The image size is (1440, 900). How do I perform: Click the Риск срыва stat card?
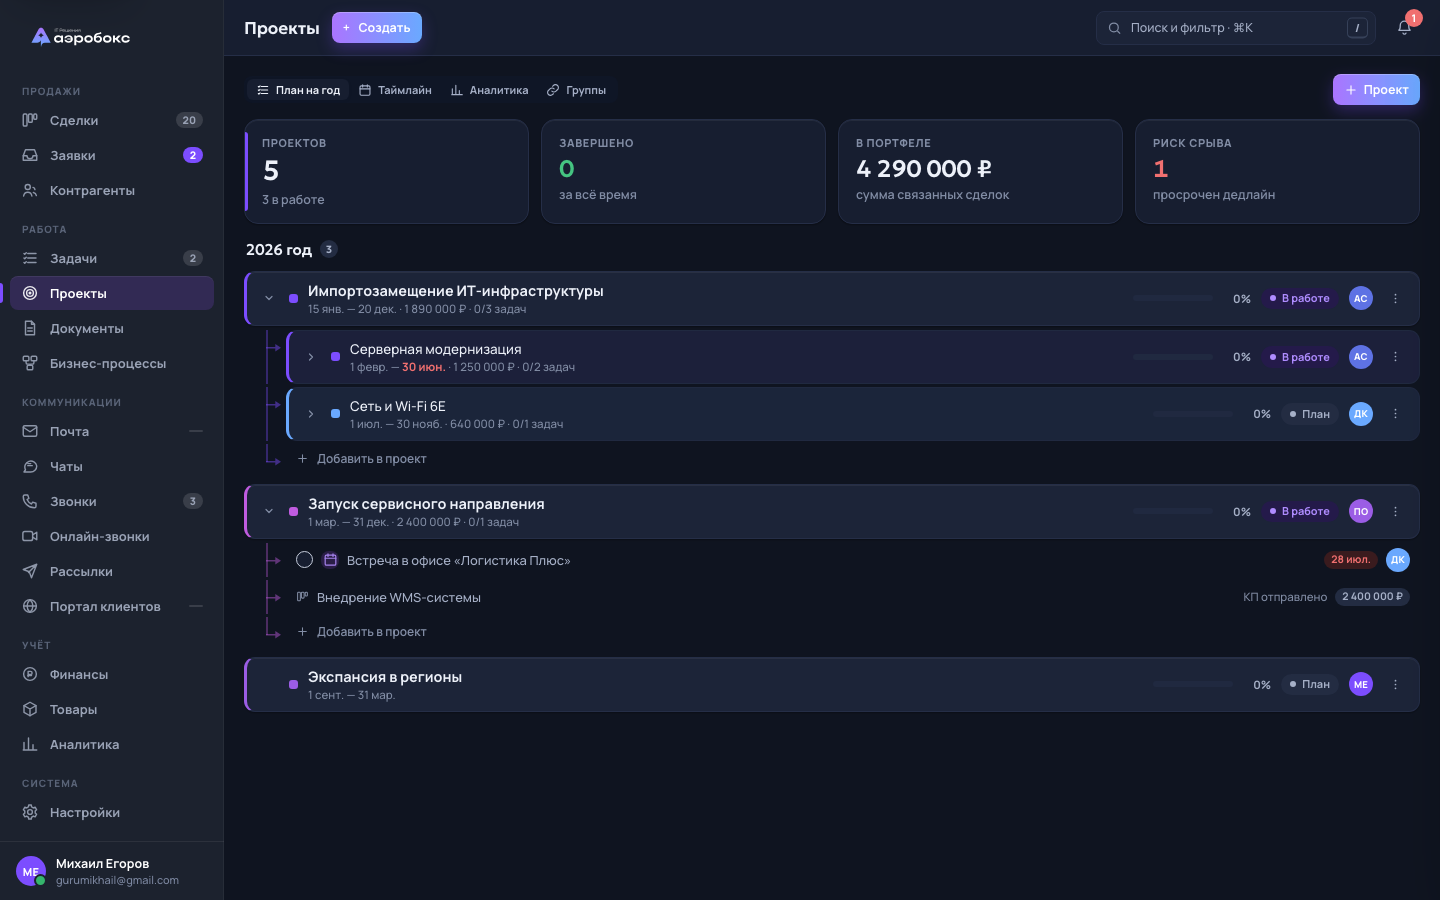tap(1277, 172)
